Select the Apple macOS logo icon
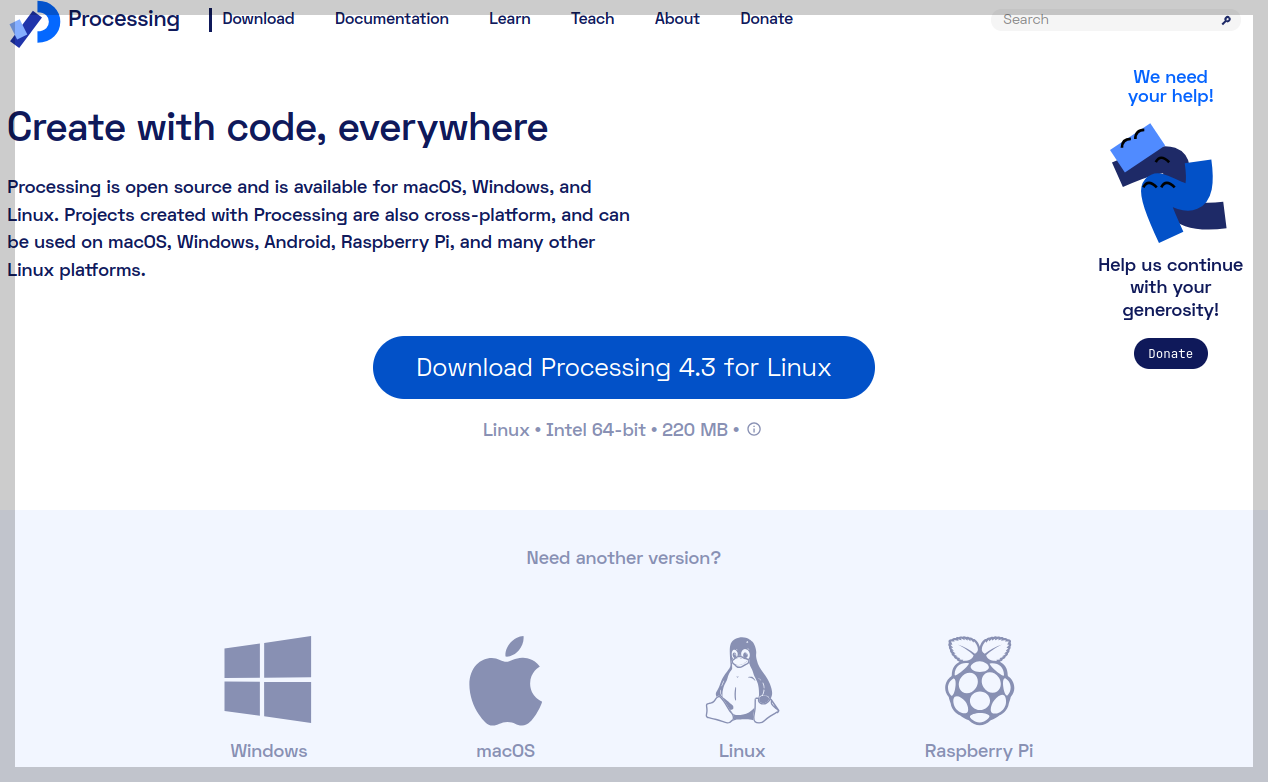 [506, 680]
